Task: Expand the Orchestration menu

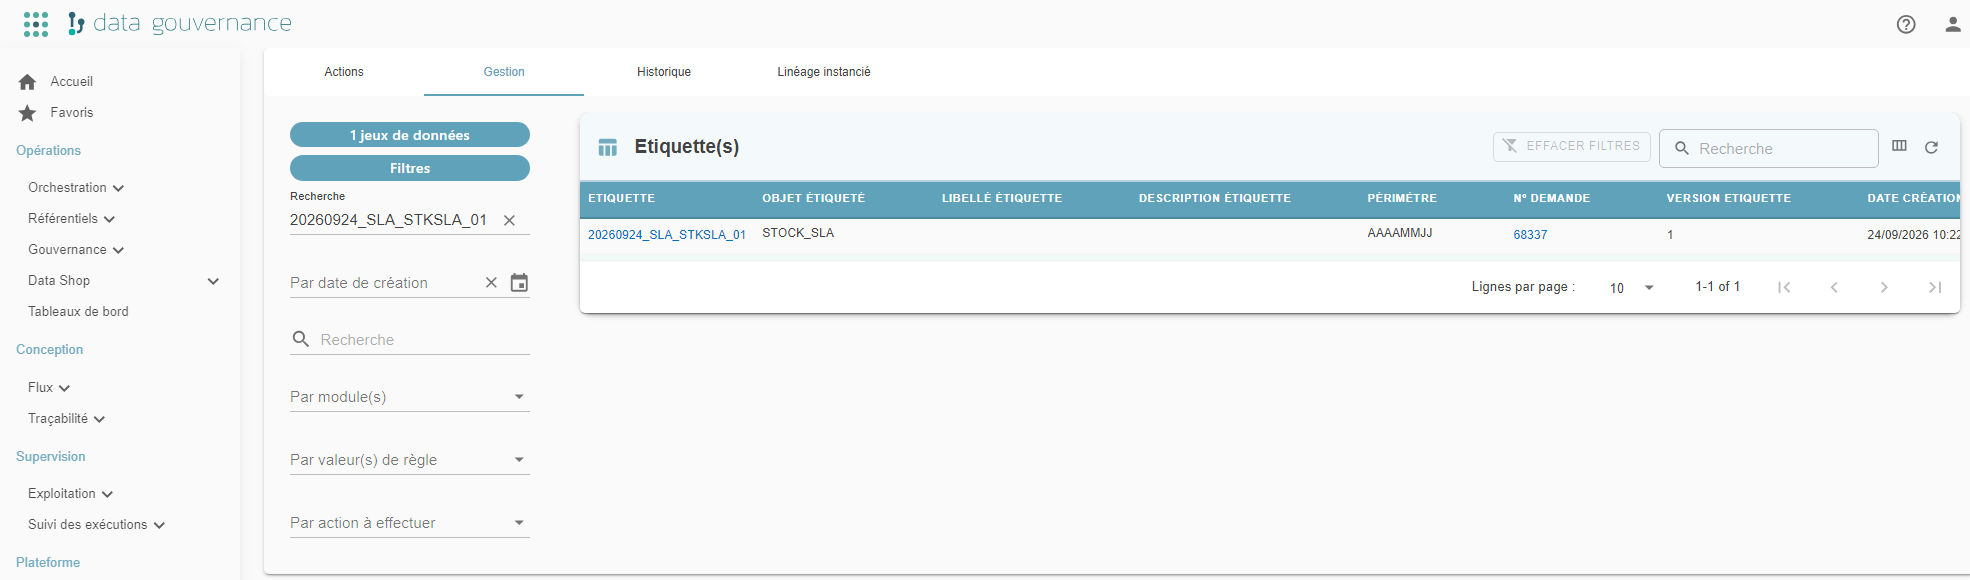Action: pos(76,188)
